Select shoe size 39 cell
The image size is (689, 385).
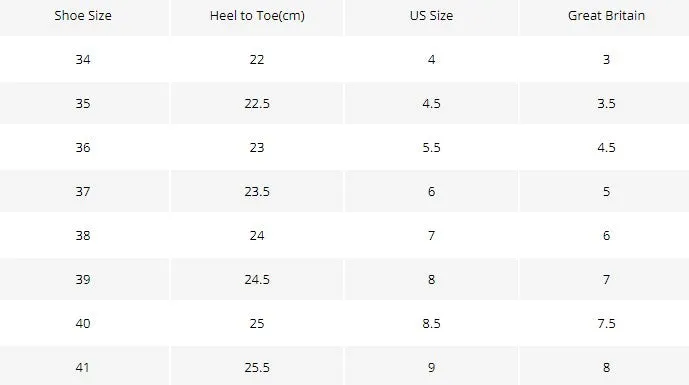[83, 279]
